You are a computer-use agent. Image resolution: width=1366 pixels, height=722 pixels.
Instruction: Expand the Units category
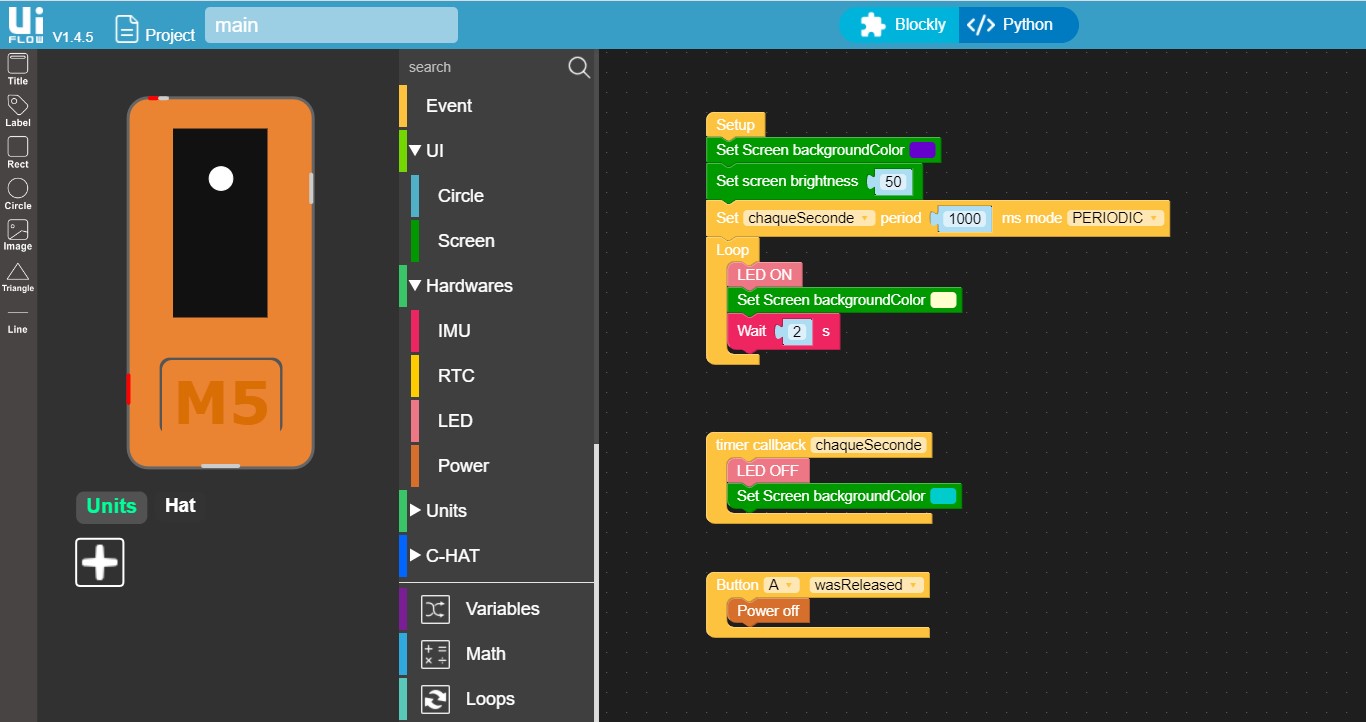[415, 511]
